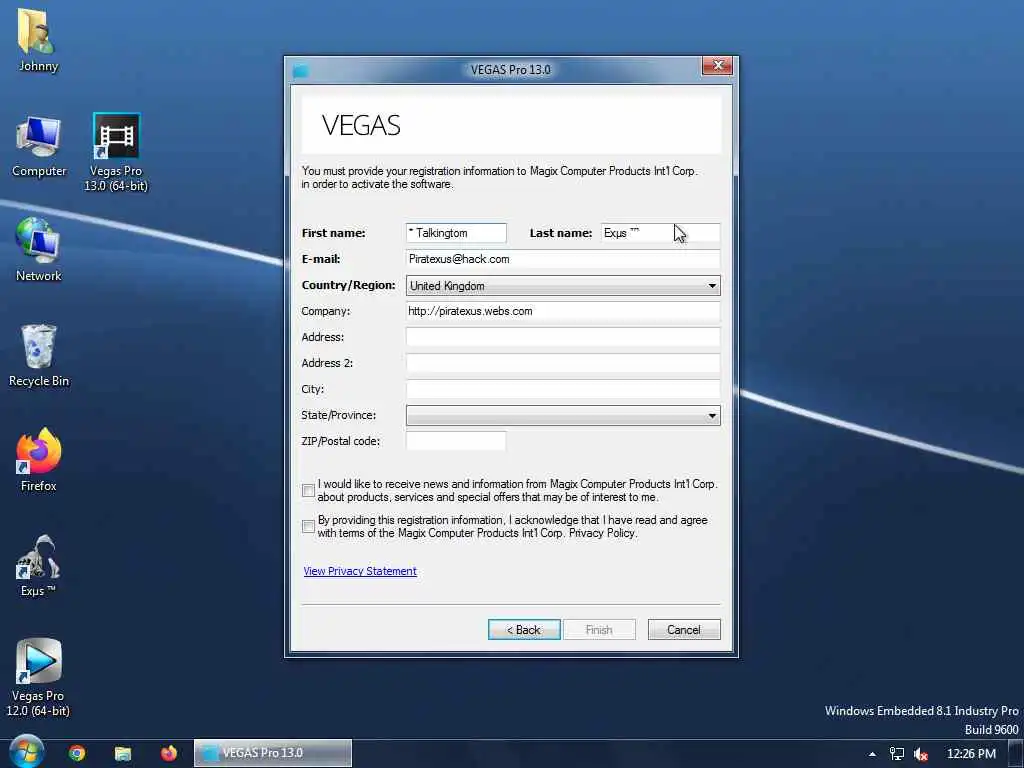Viewport: 1024px width, 768px height.
Task: Open the Country/Region dropdown
Action: click(563, 285)
